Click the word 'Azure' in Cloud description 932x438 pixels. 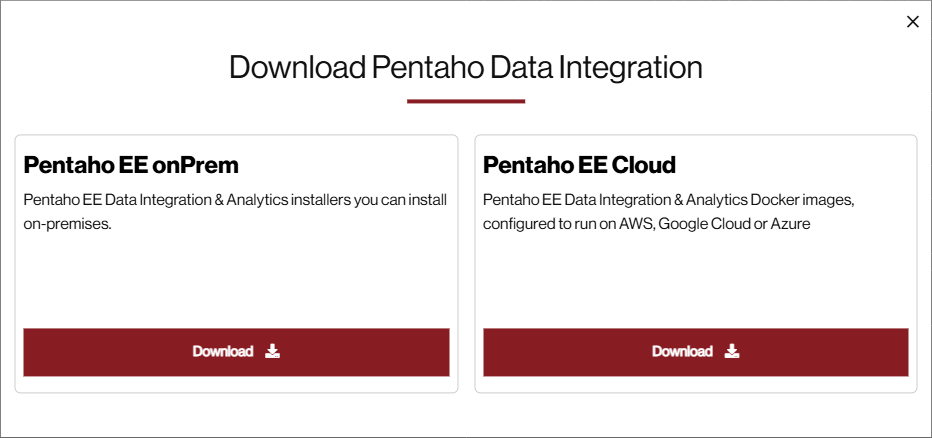tap(788, 224)
